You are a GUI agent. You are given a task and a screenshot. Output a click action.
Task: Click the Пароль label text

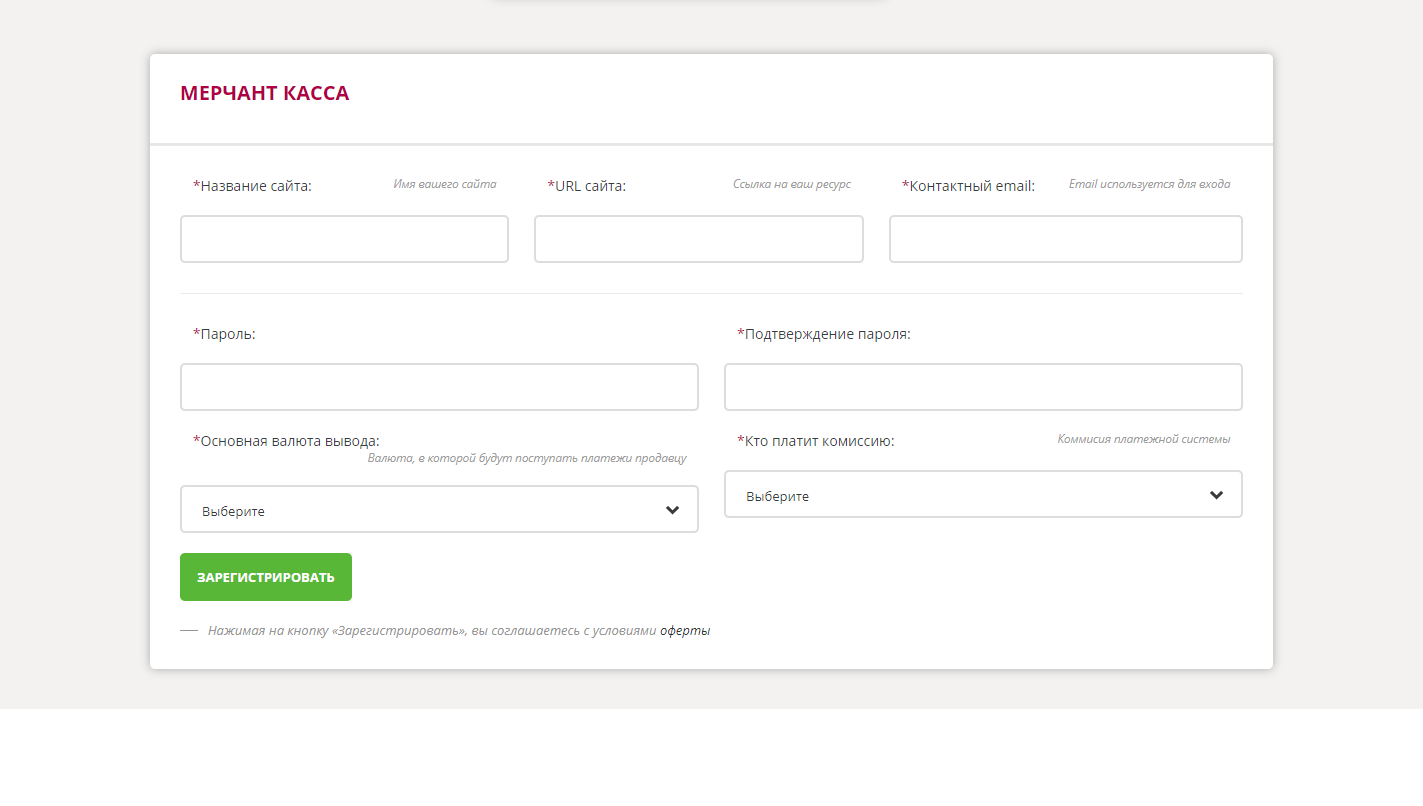(x=228, y=334)
